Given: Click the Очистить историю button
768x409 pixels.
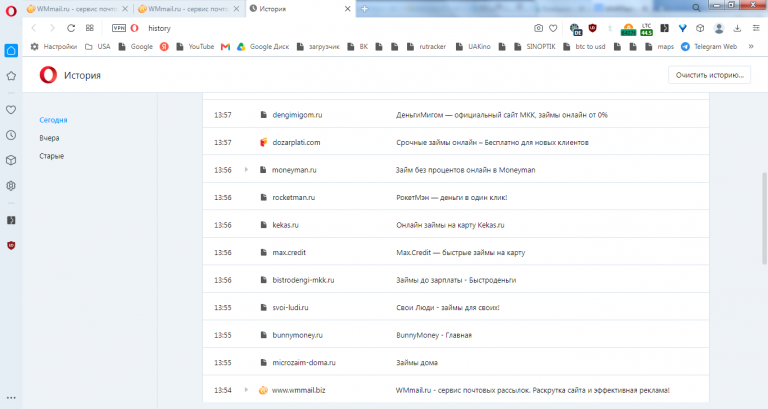Looking at the screenshot, I should [709, 75].
